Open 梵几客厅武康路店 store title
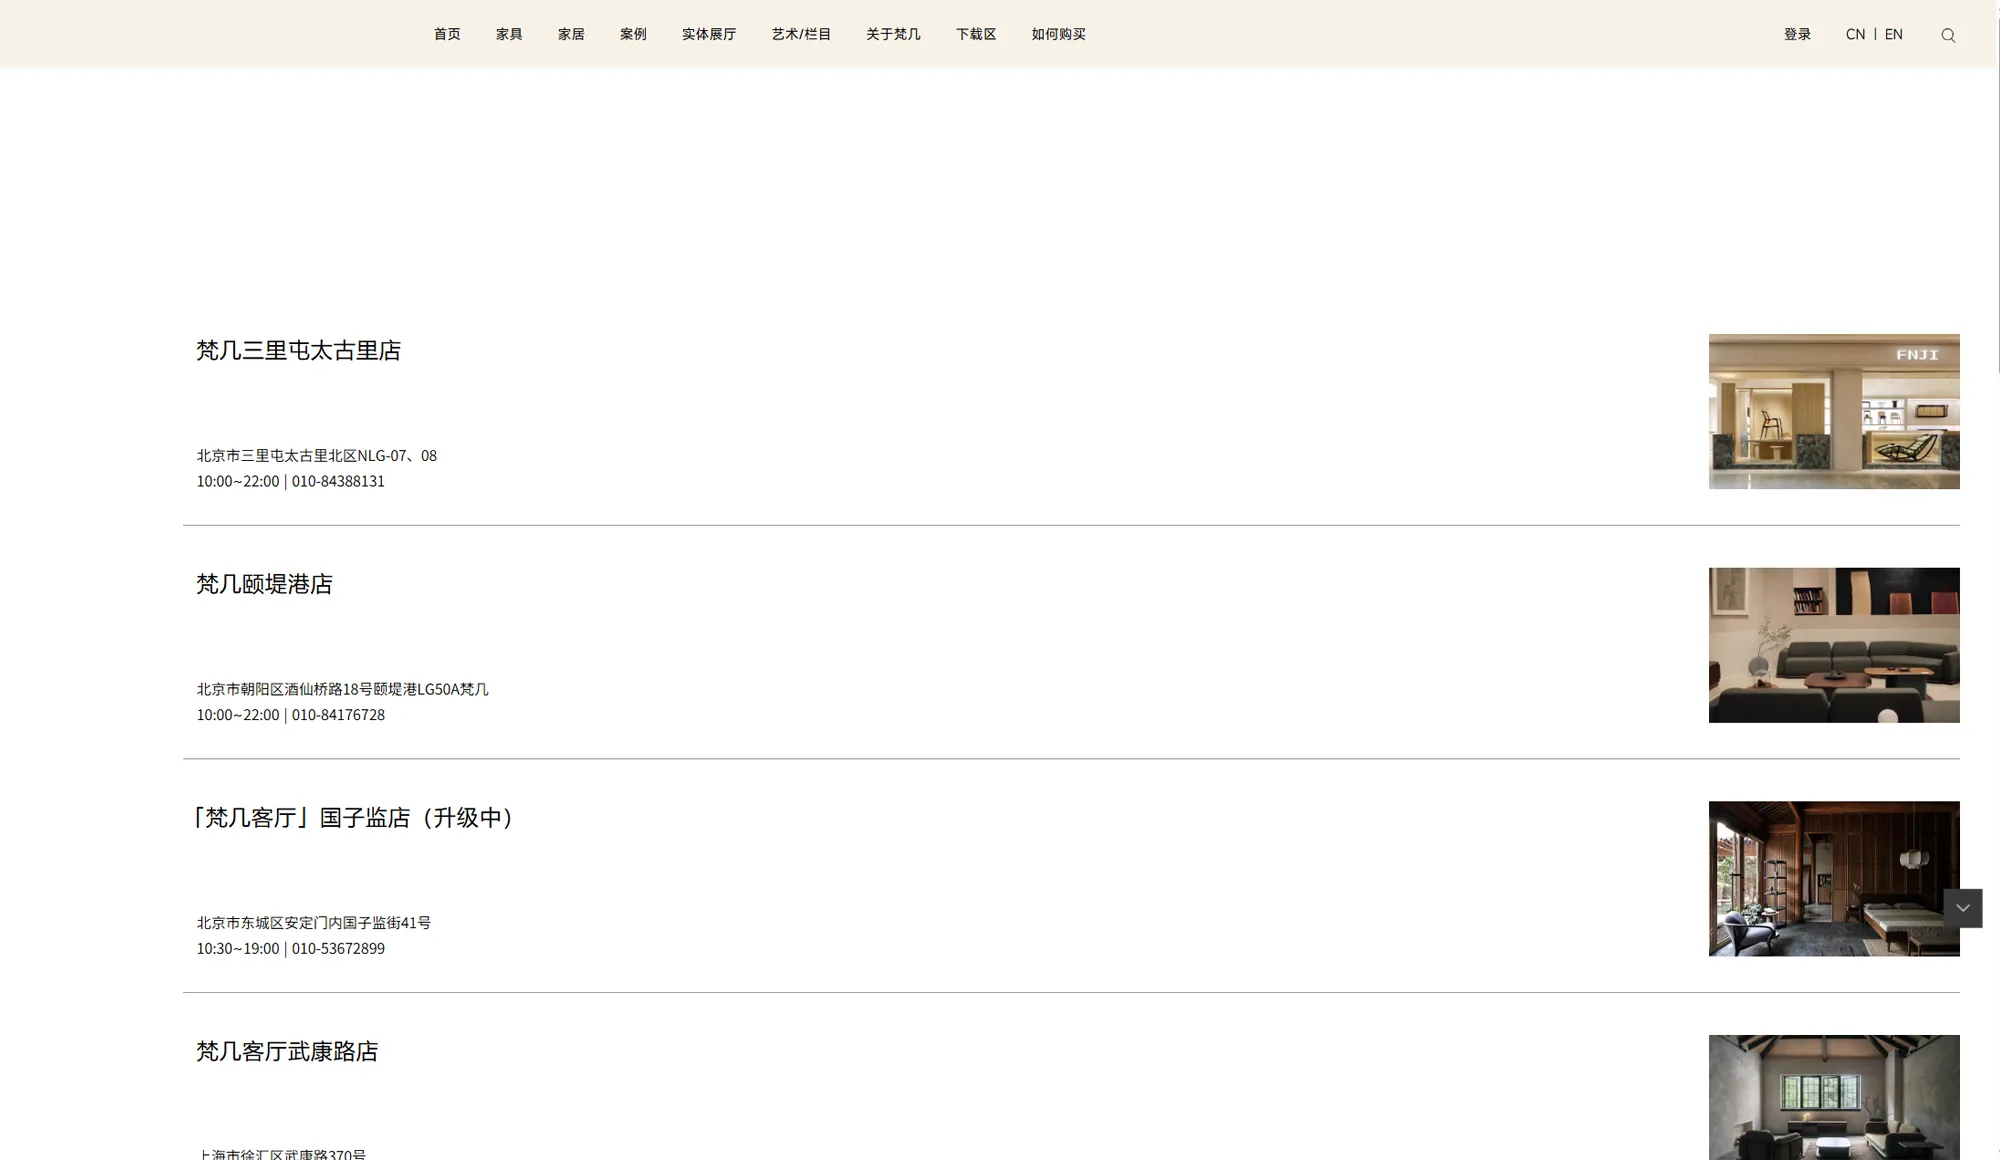Screen dimensions: 2000x1160 click(287, 1051)
